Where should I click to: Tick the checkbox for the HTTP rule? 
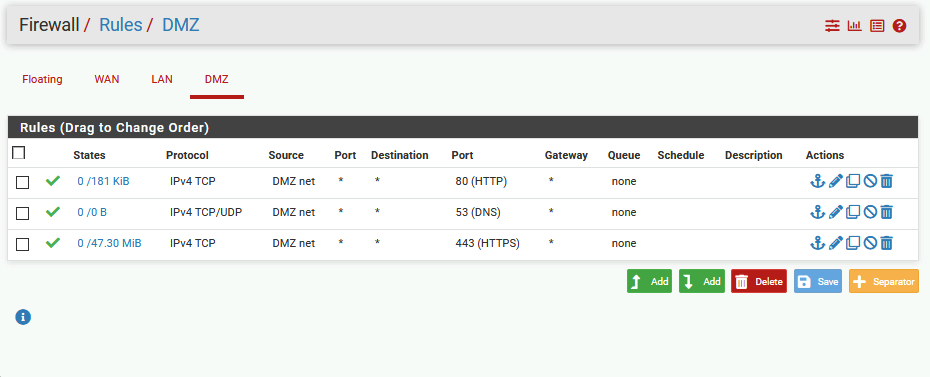point(23,183)
